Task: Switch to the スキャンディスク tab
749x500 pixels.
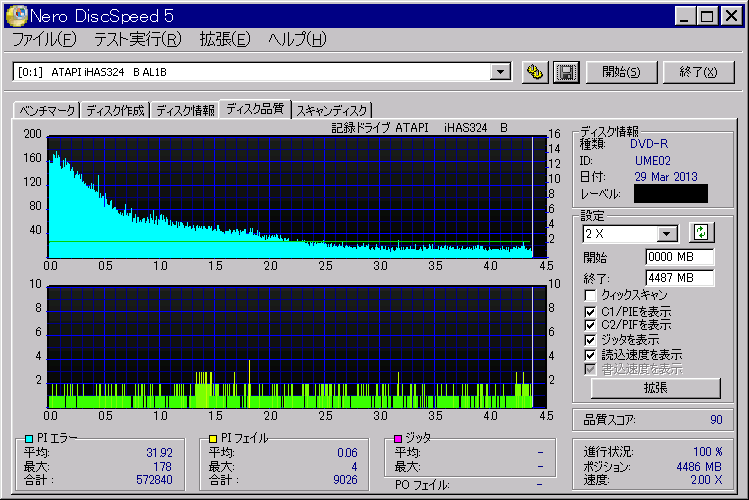Action: coord(332,111)
